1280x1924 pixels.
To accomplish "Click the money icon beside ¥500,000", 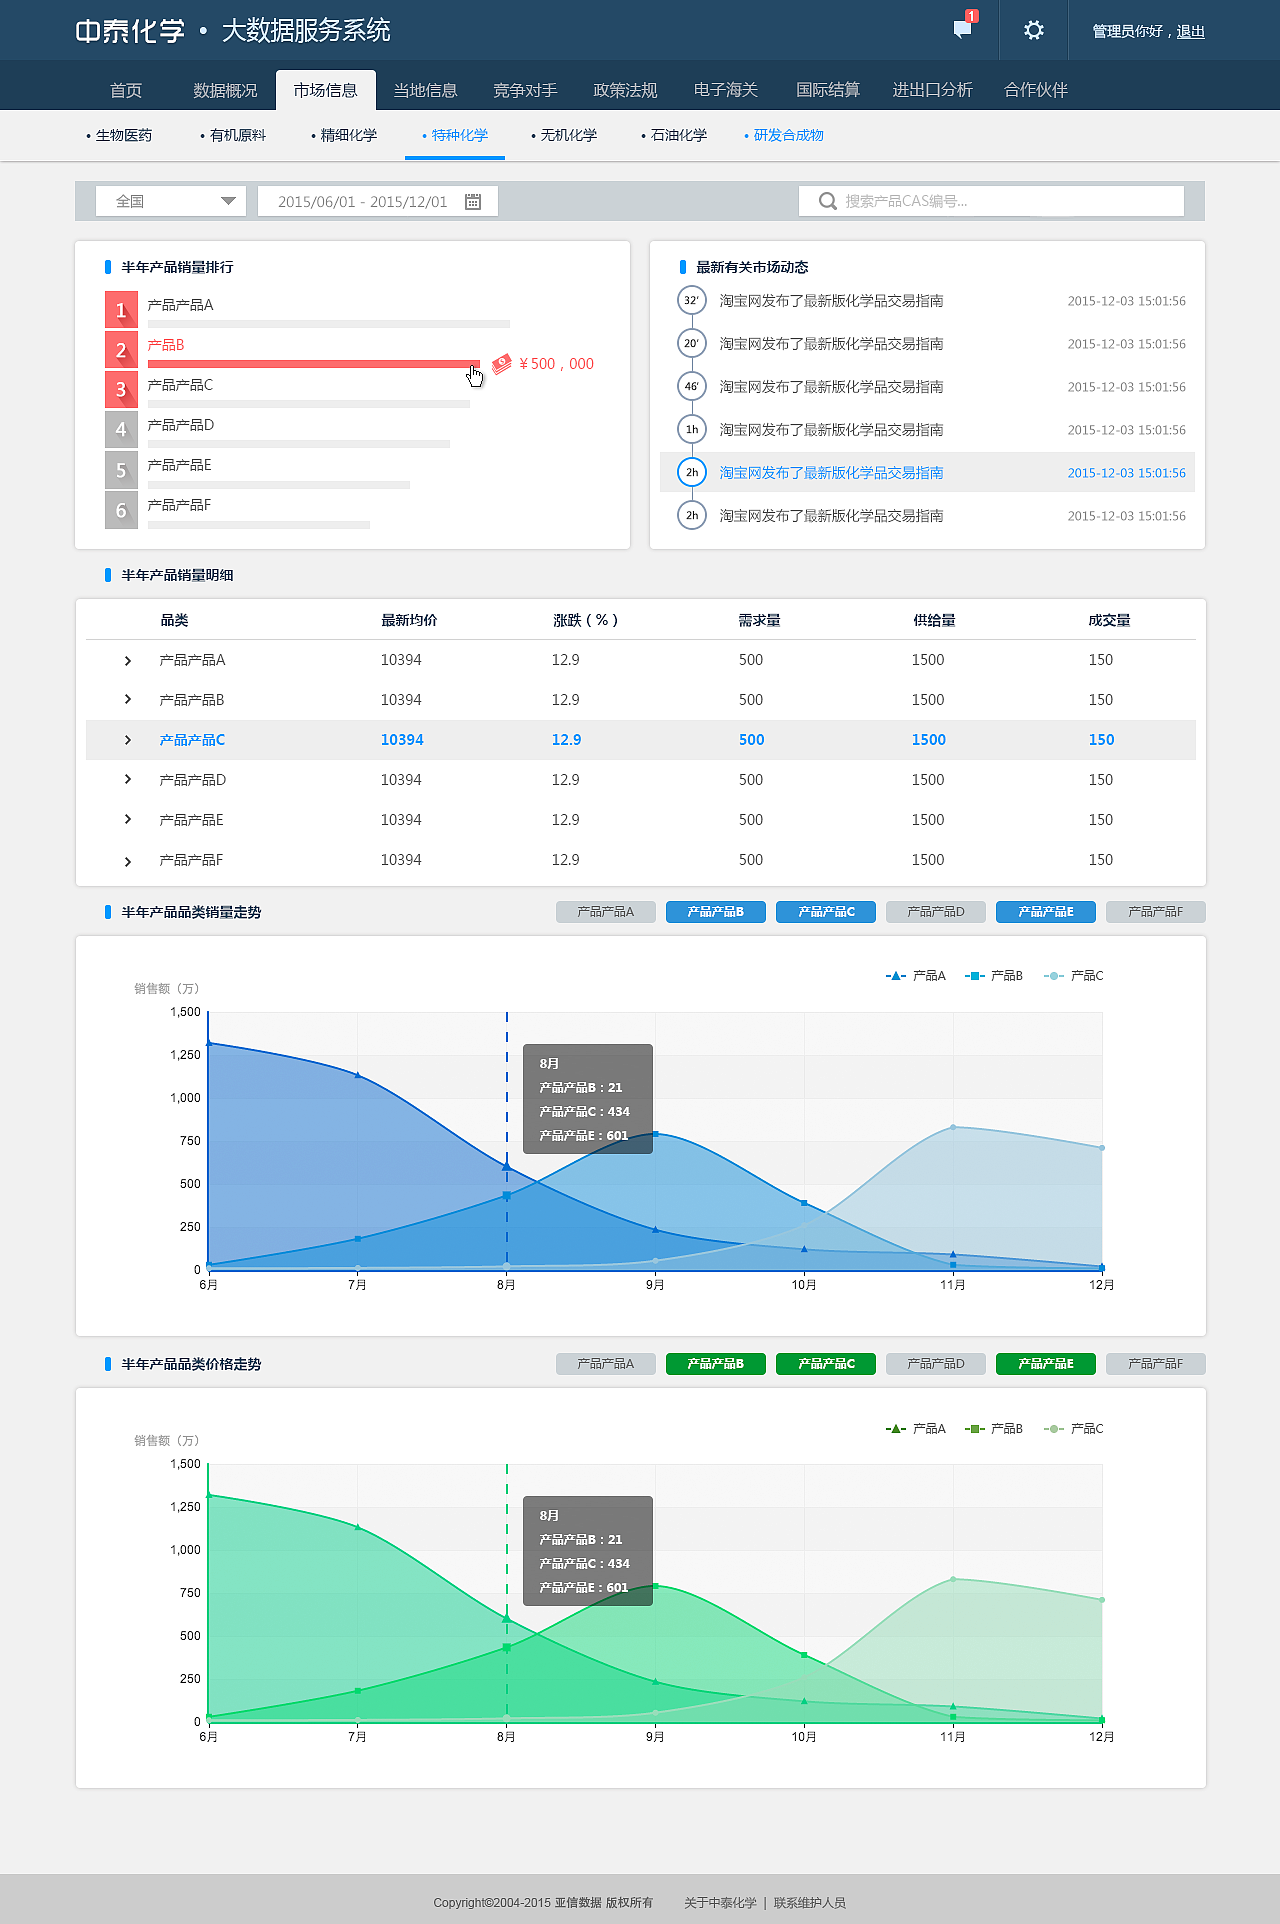I will [502, 364].
